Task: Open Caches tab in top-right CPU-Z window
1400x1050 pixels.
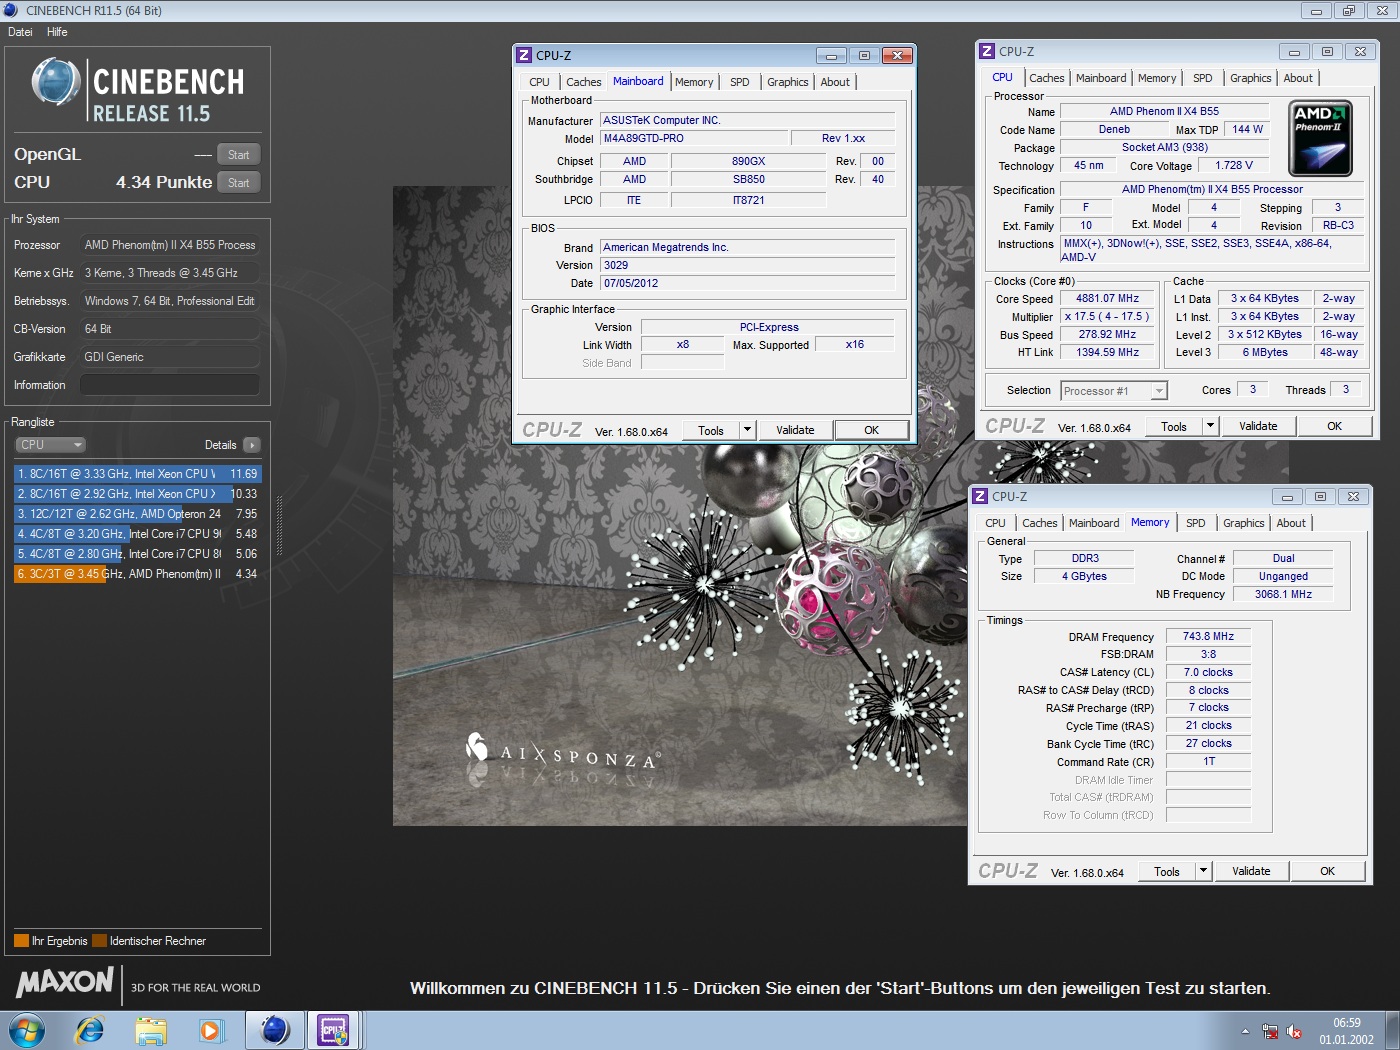Action: click(1046, 78)
